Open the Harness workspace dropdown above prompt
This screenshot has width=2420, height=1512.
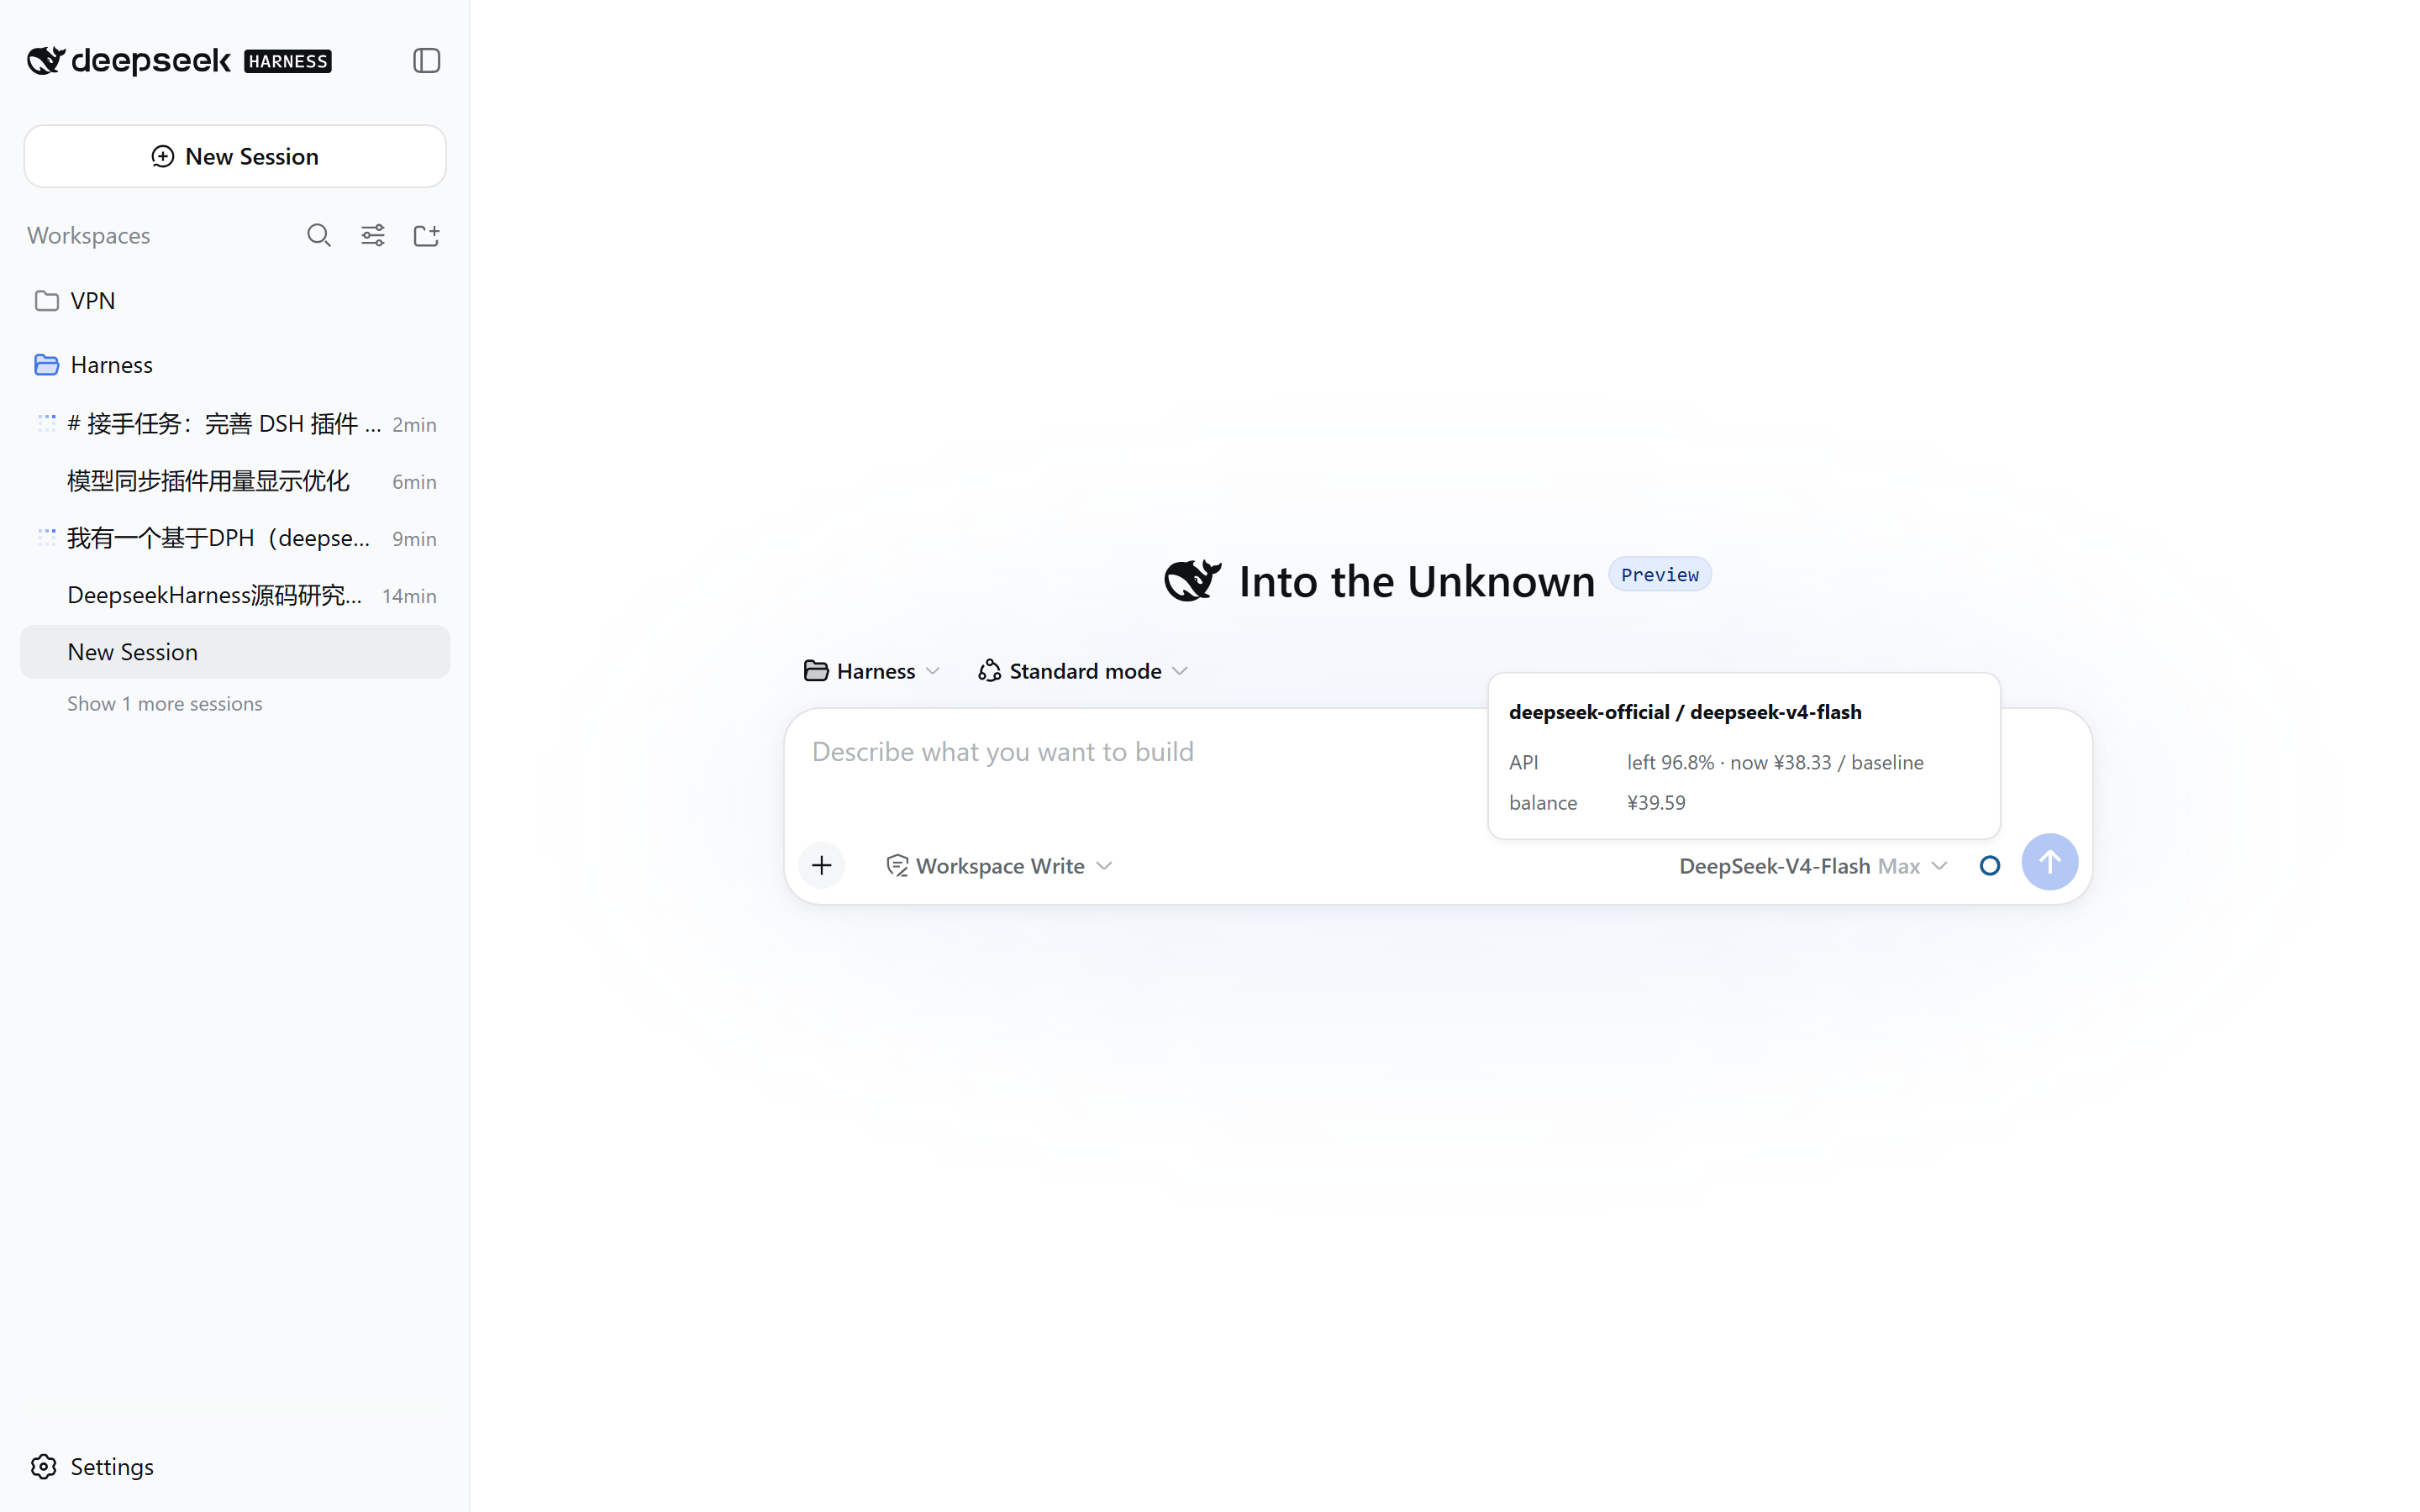click(872, 671)
